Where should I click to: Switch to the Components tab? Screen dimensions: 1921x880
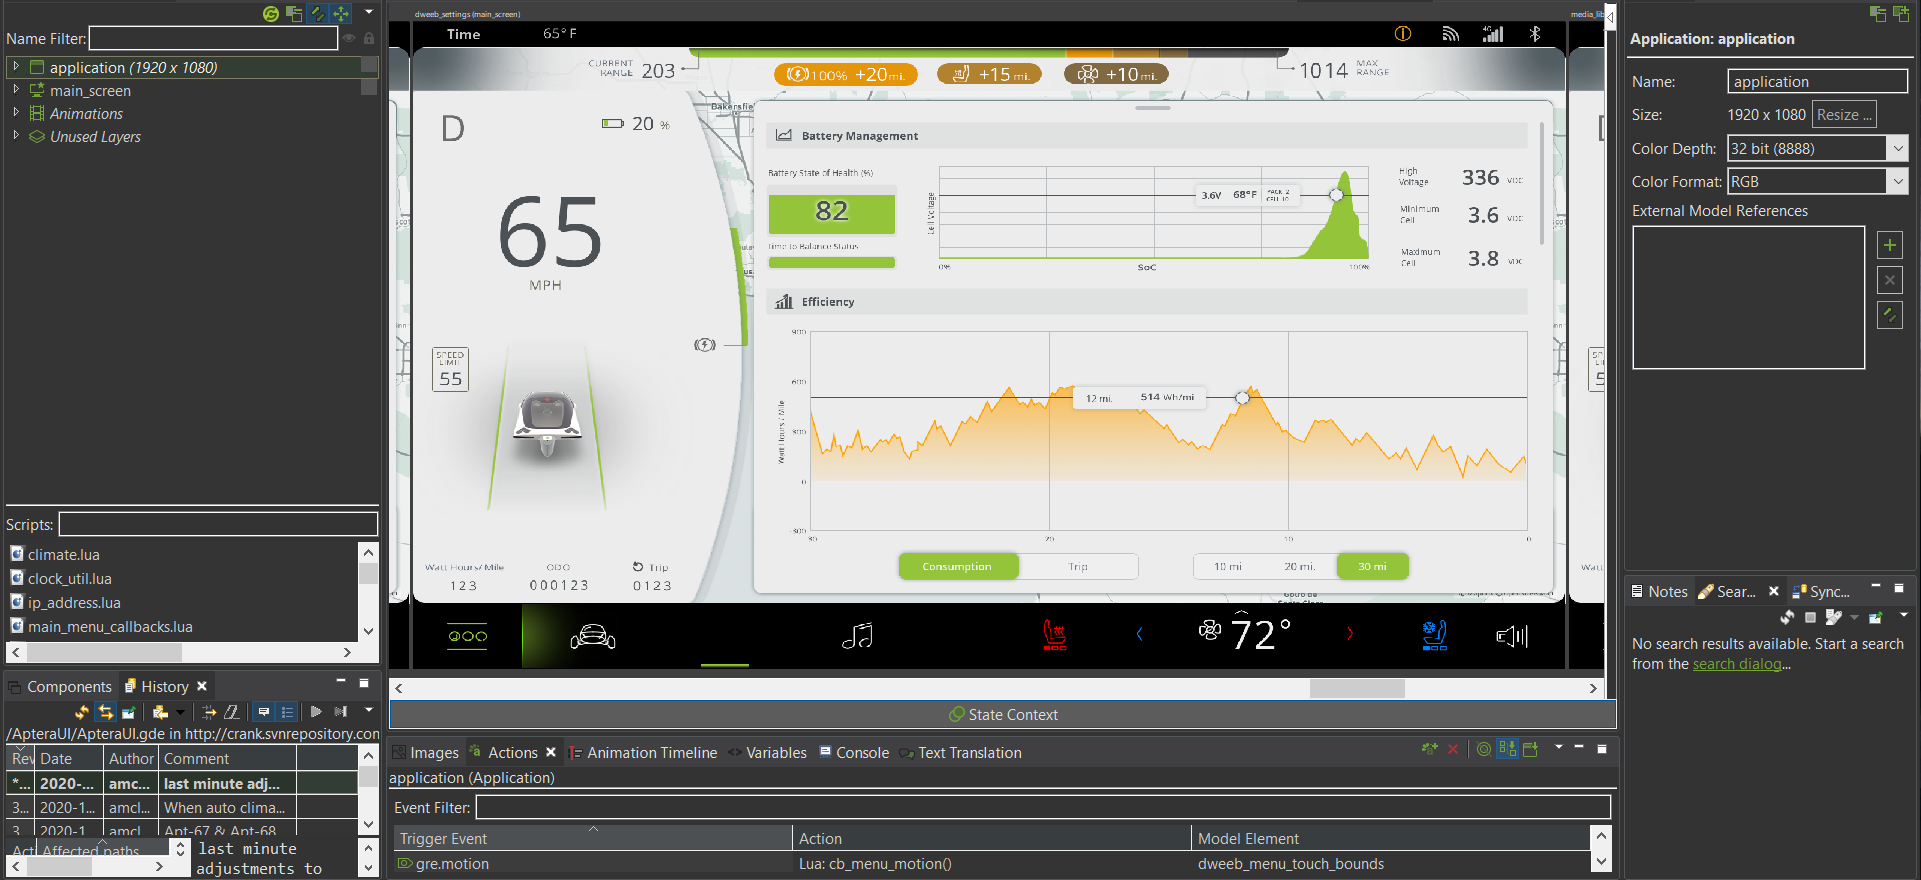(x=60, y=686)
